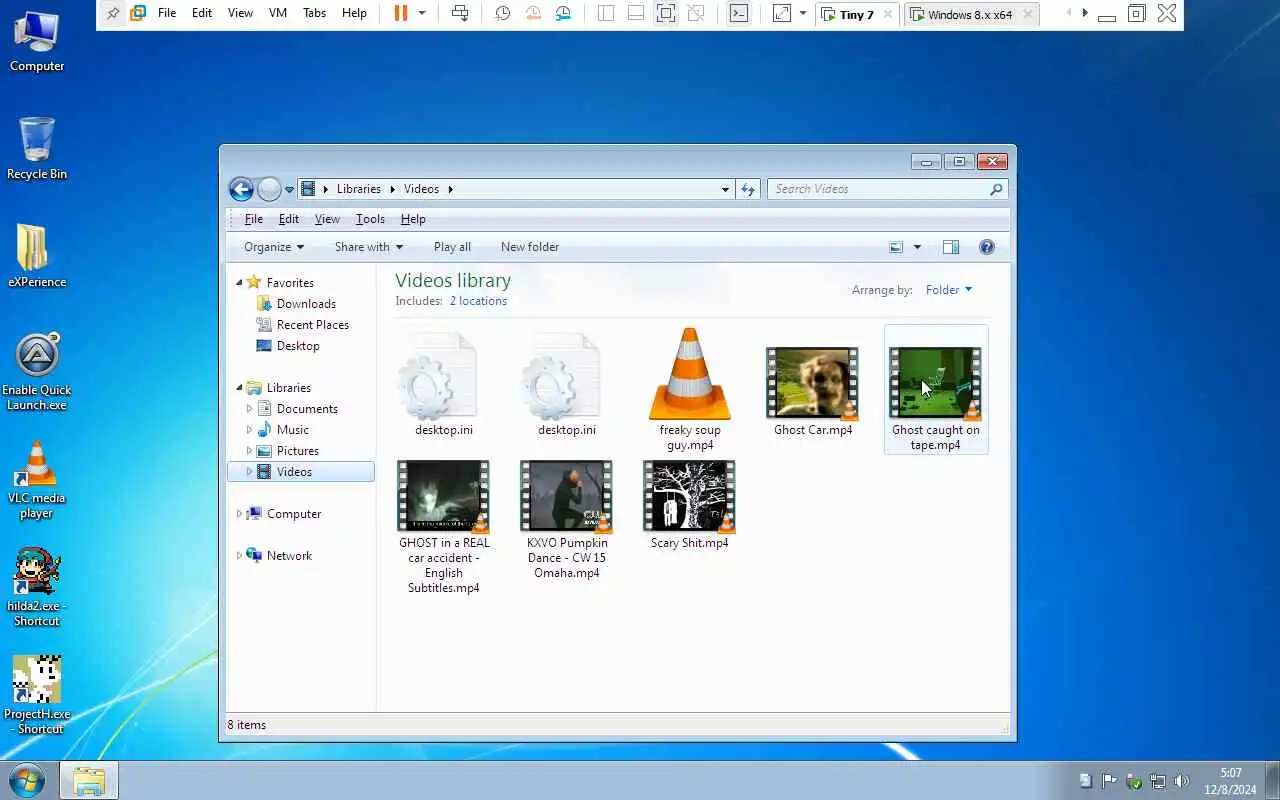Open the Share with dropdown

(369, 247)
